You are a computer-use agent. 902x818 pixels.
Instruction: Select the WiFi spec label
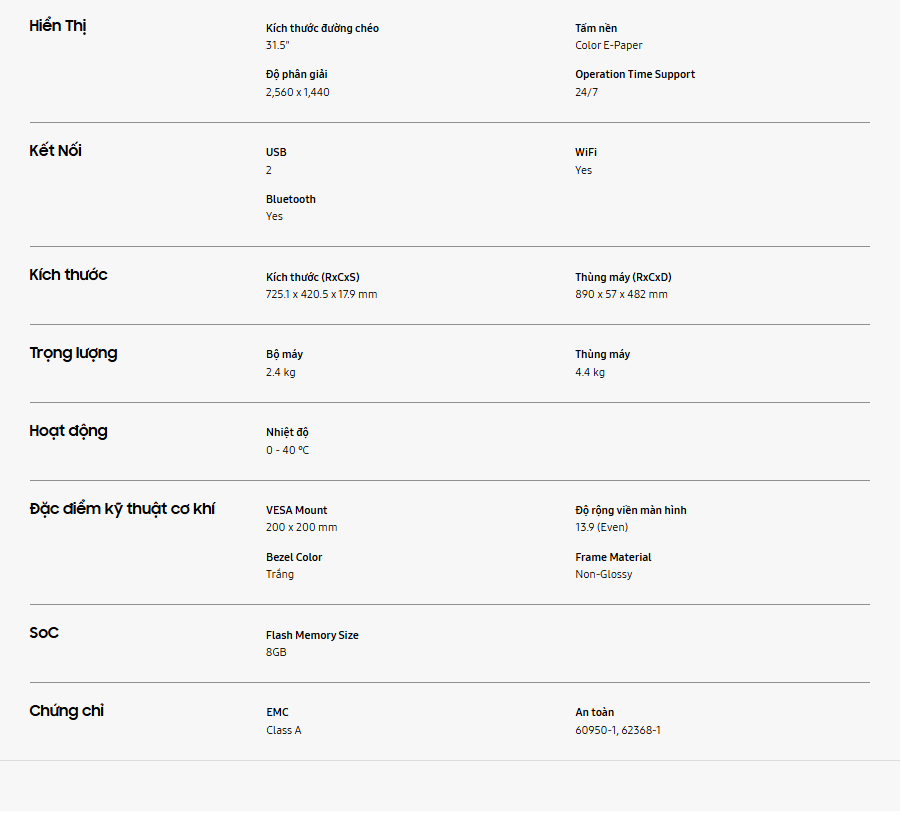click(585, 152)
